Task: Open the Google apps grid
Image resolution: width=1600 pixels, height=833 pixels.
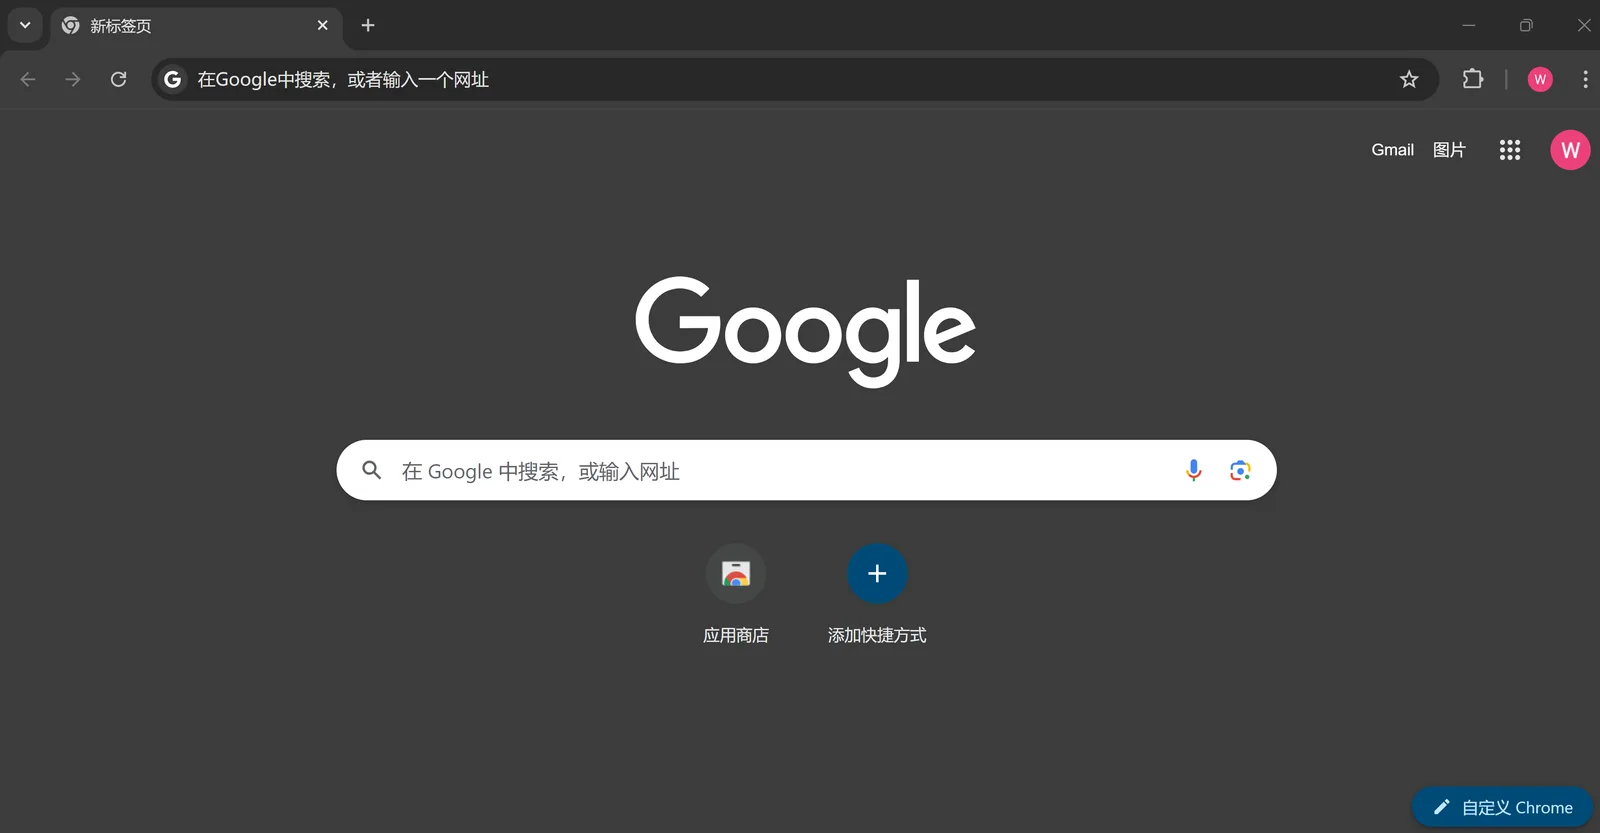Action: [x=1510, y=150]
